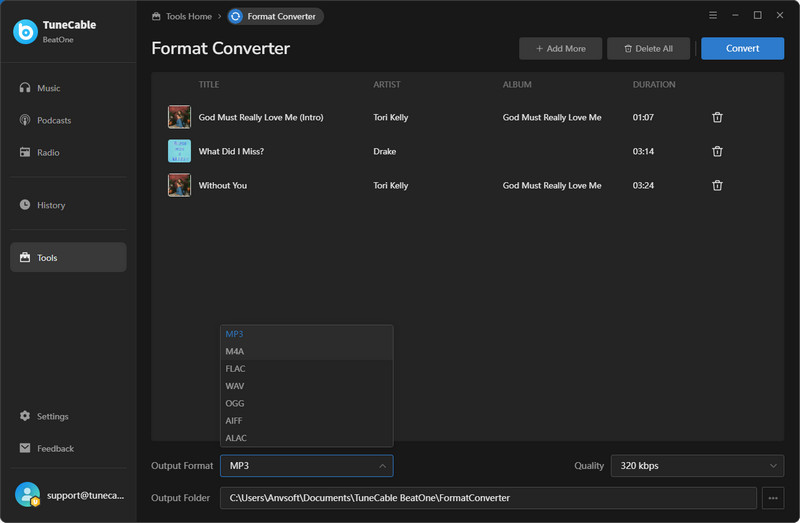
Task: Choose FLAC from format list
Action: click(x=306, y=369)
